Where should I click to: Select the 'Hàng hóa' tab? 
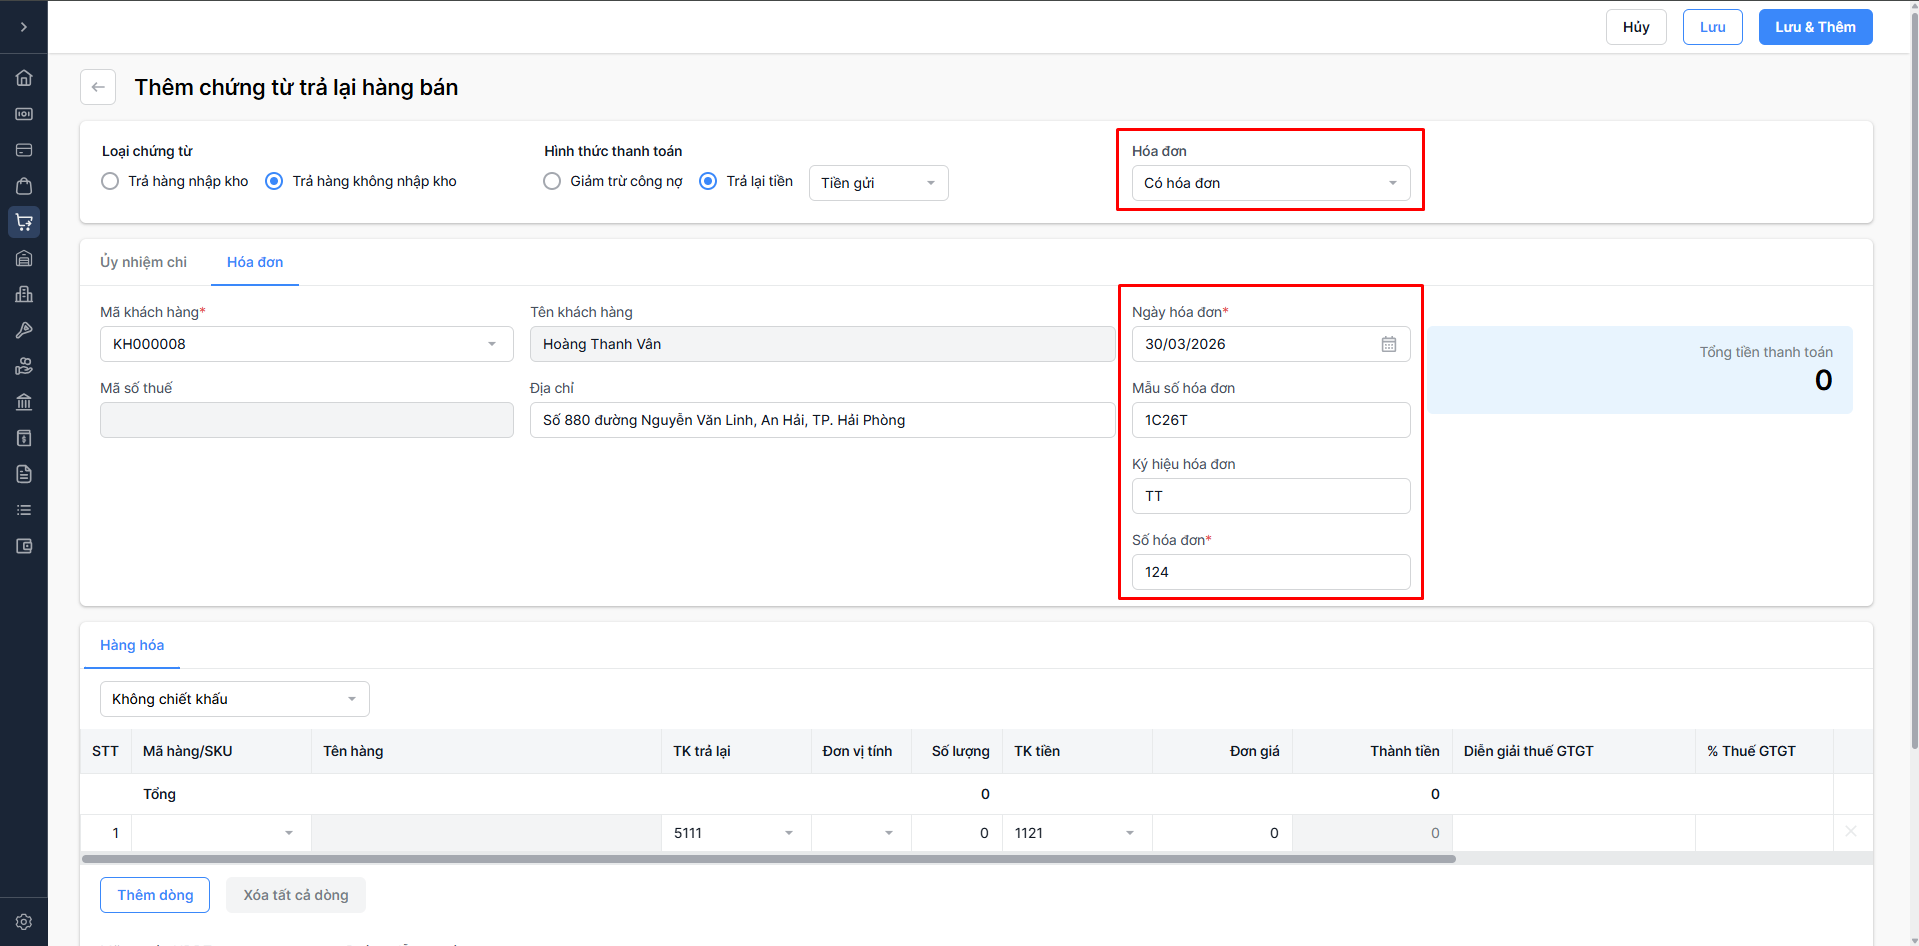[132, 645]
